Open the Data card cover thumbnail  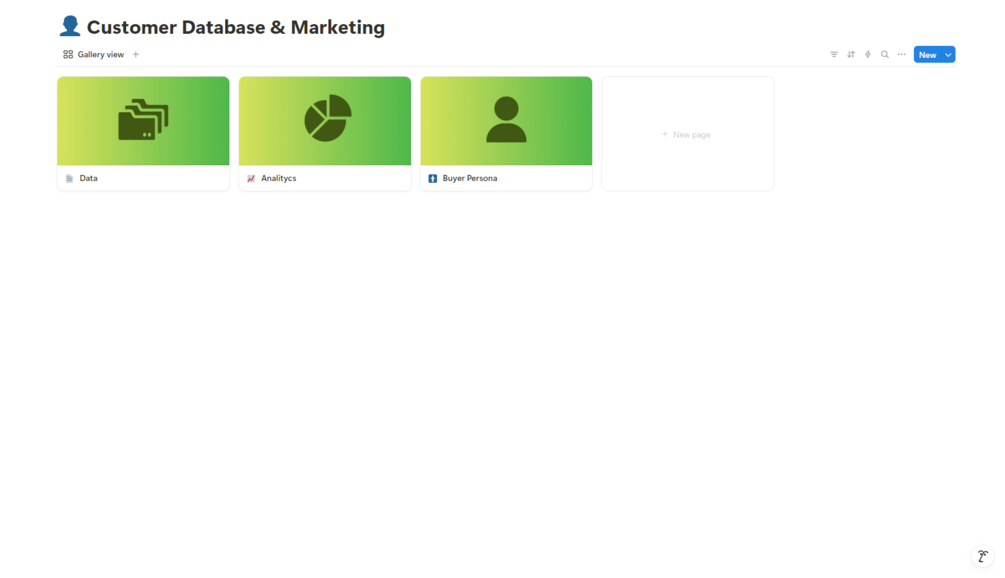[x=144, y=121]
